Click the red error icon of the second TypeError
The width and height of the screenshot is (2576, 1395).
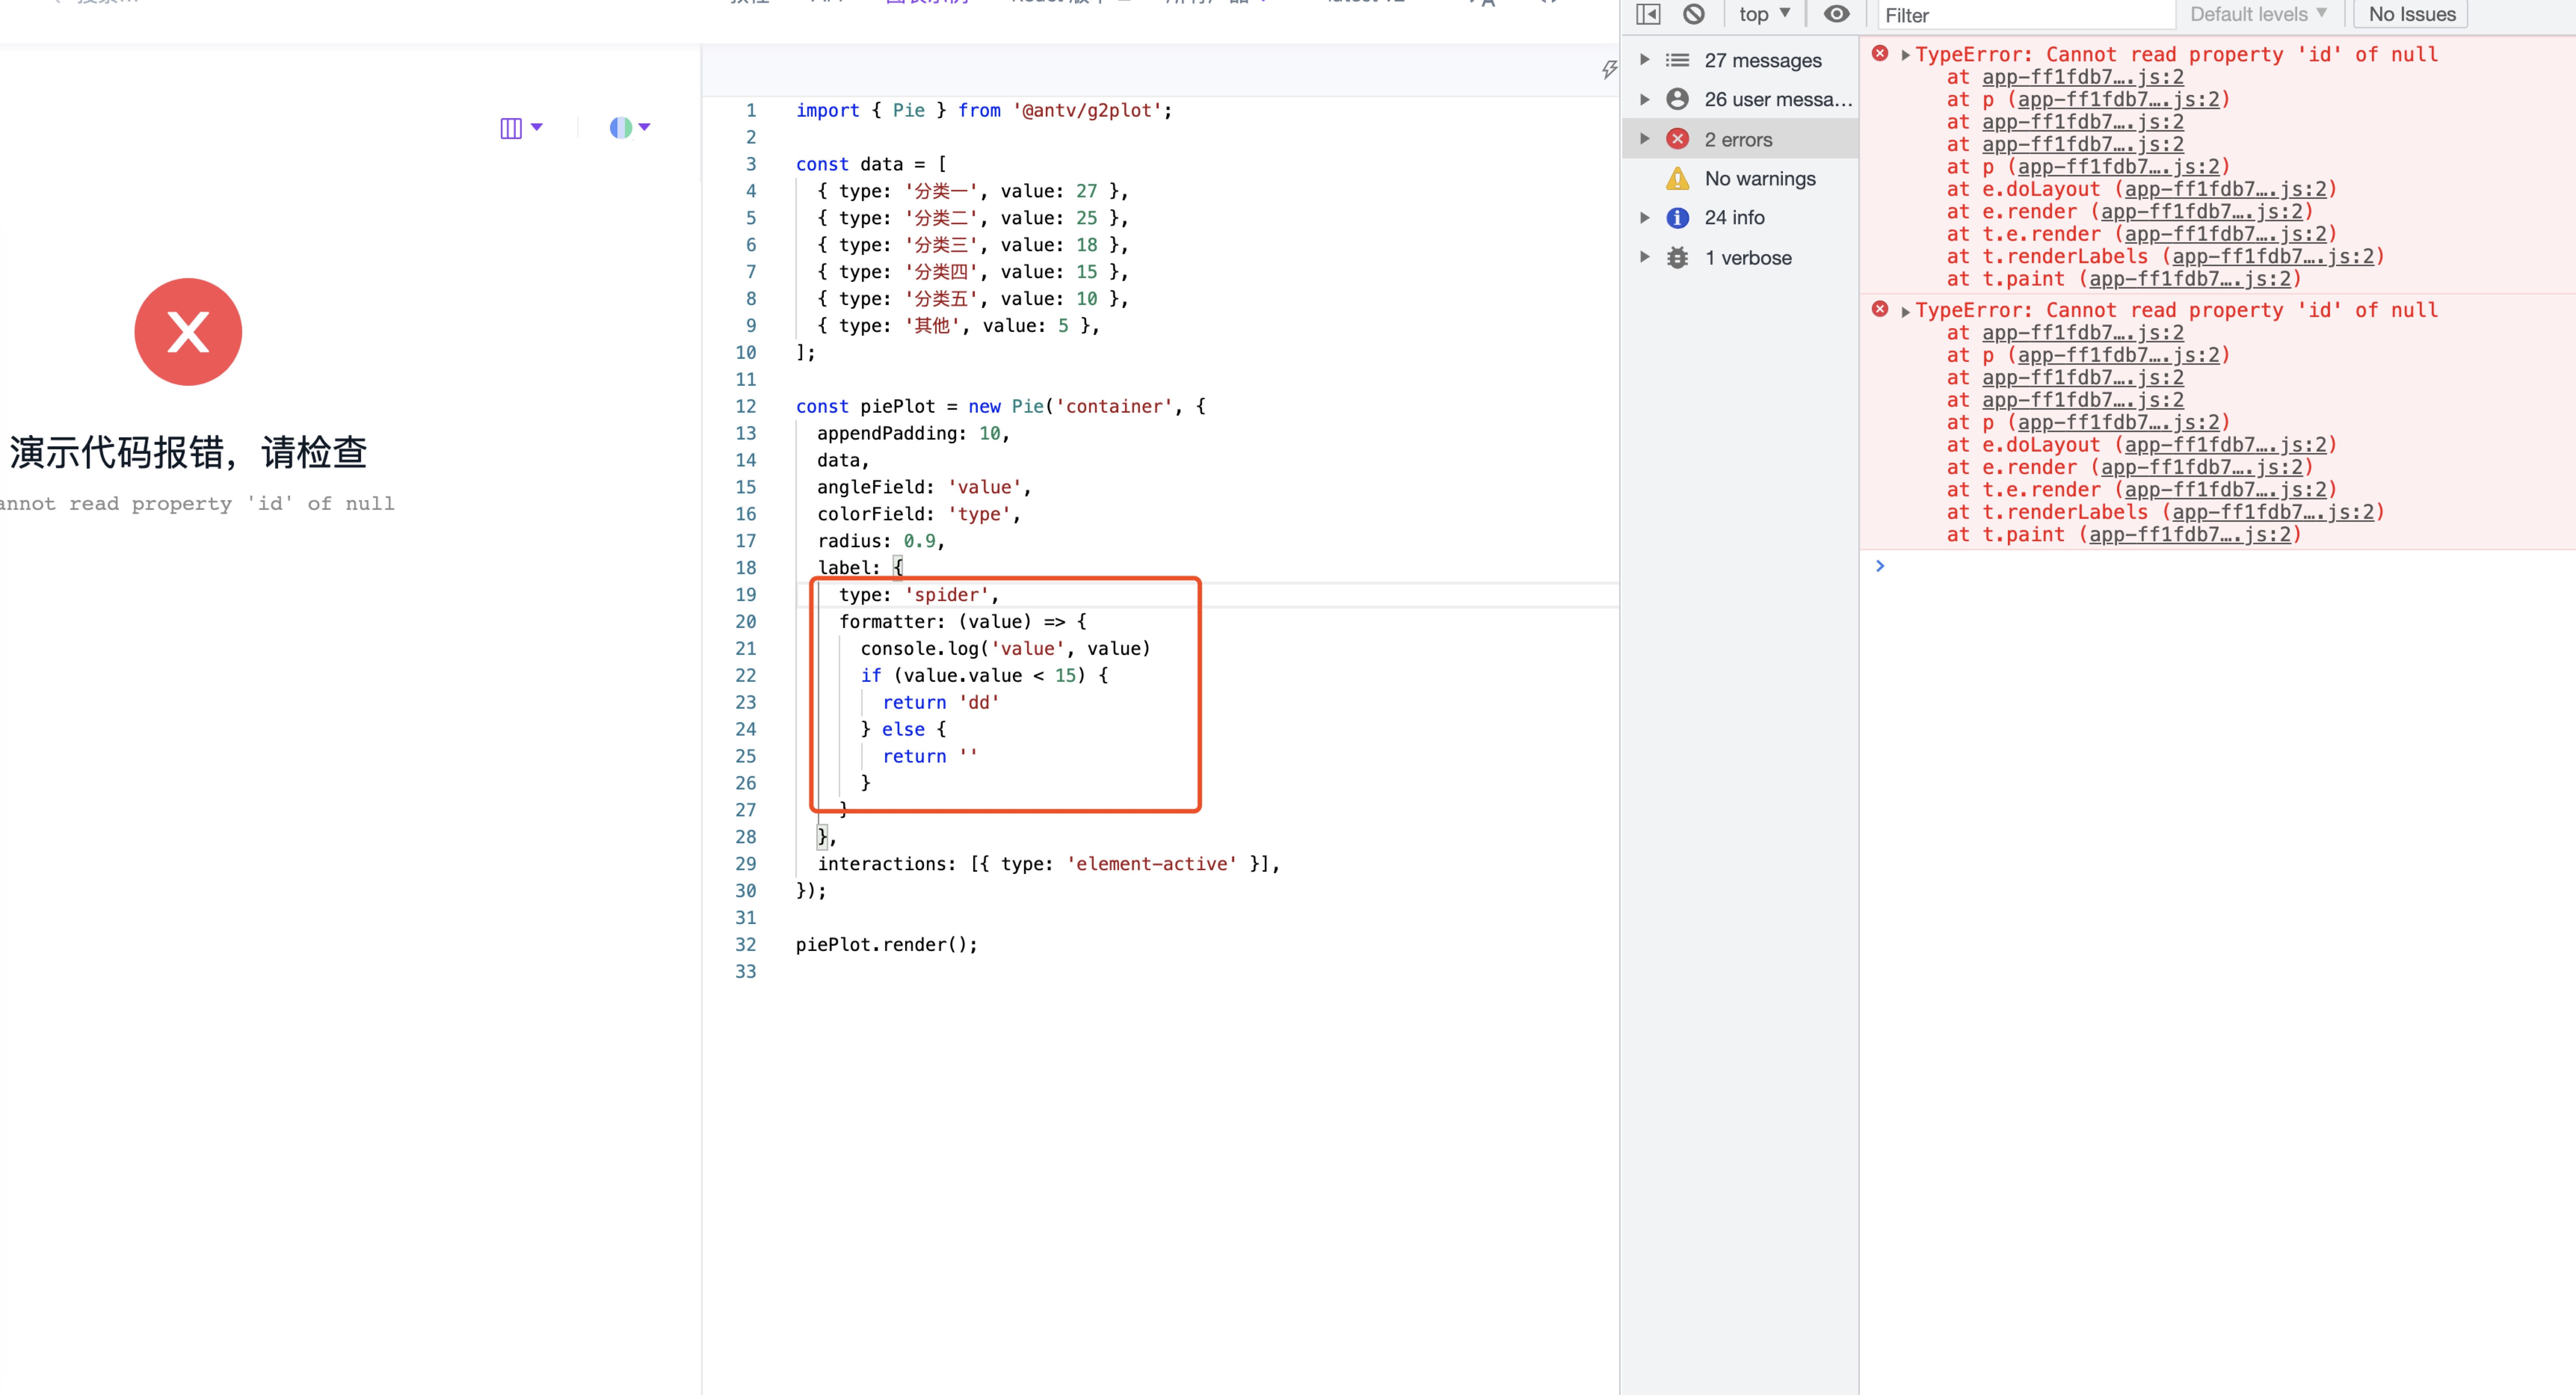click(x=1880, y=310)
